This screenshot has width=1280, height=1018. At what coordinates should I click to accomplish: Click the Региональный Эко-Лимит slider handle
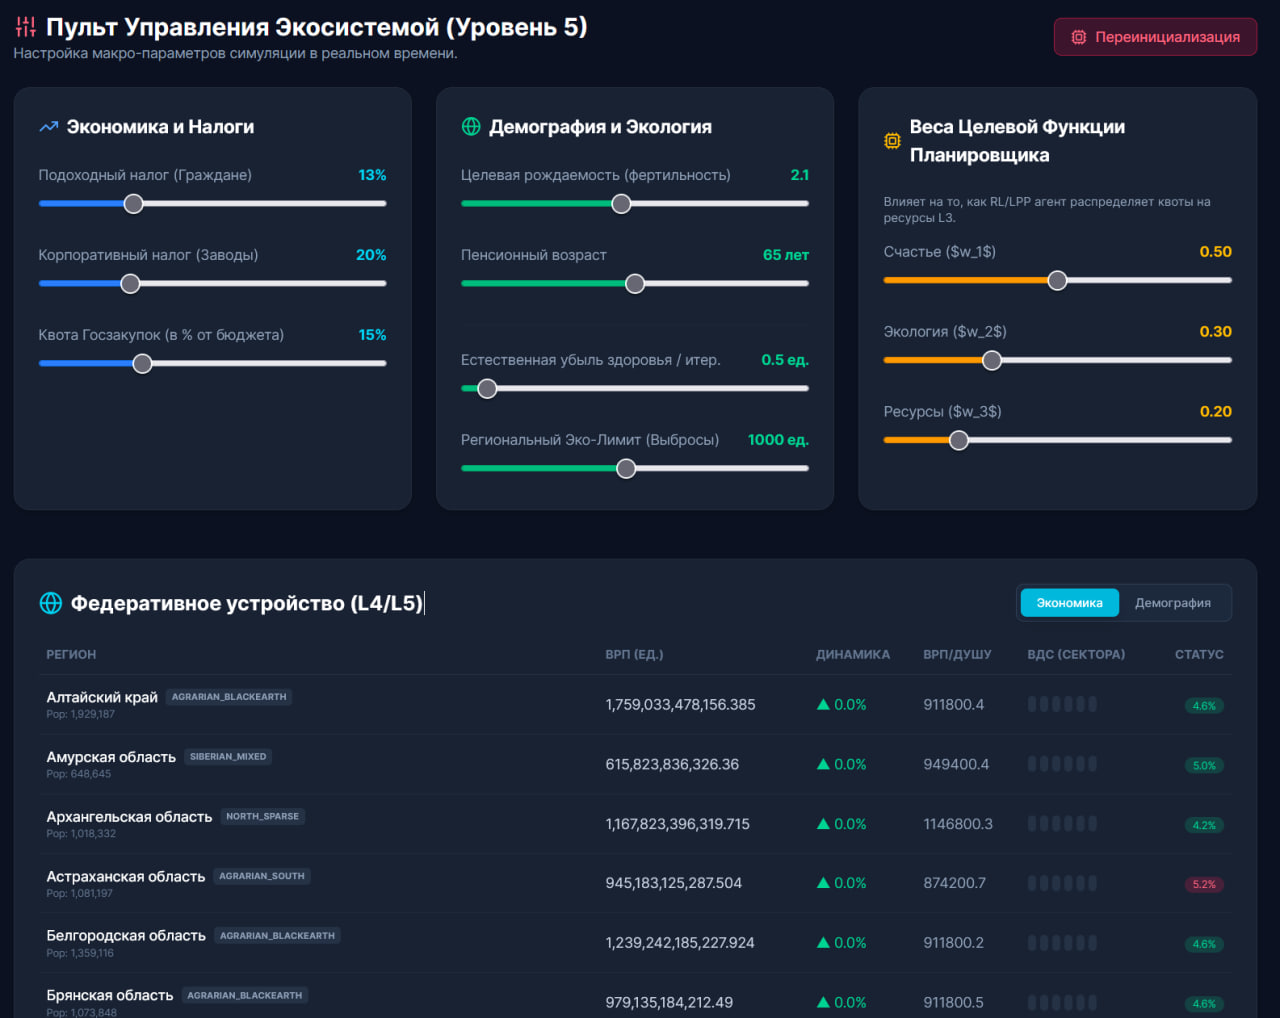click(626, 469)
